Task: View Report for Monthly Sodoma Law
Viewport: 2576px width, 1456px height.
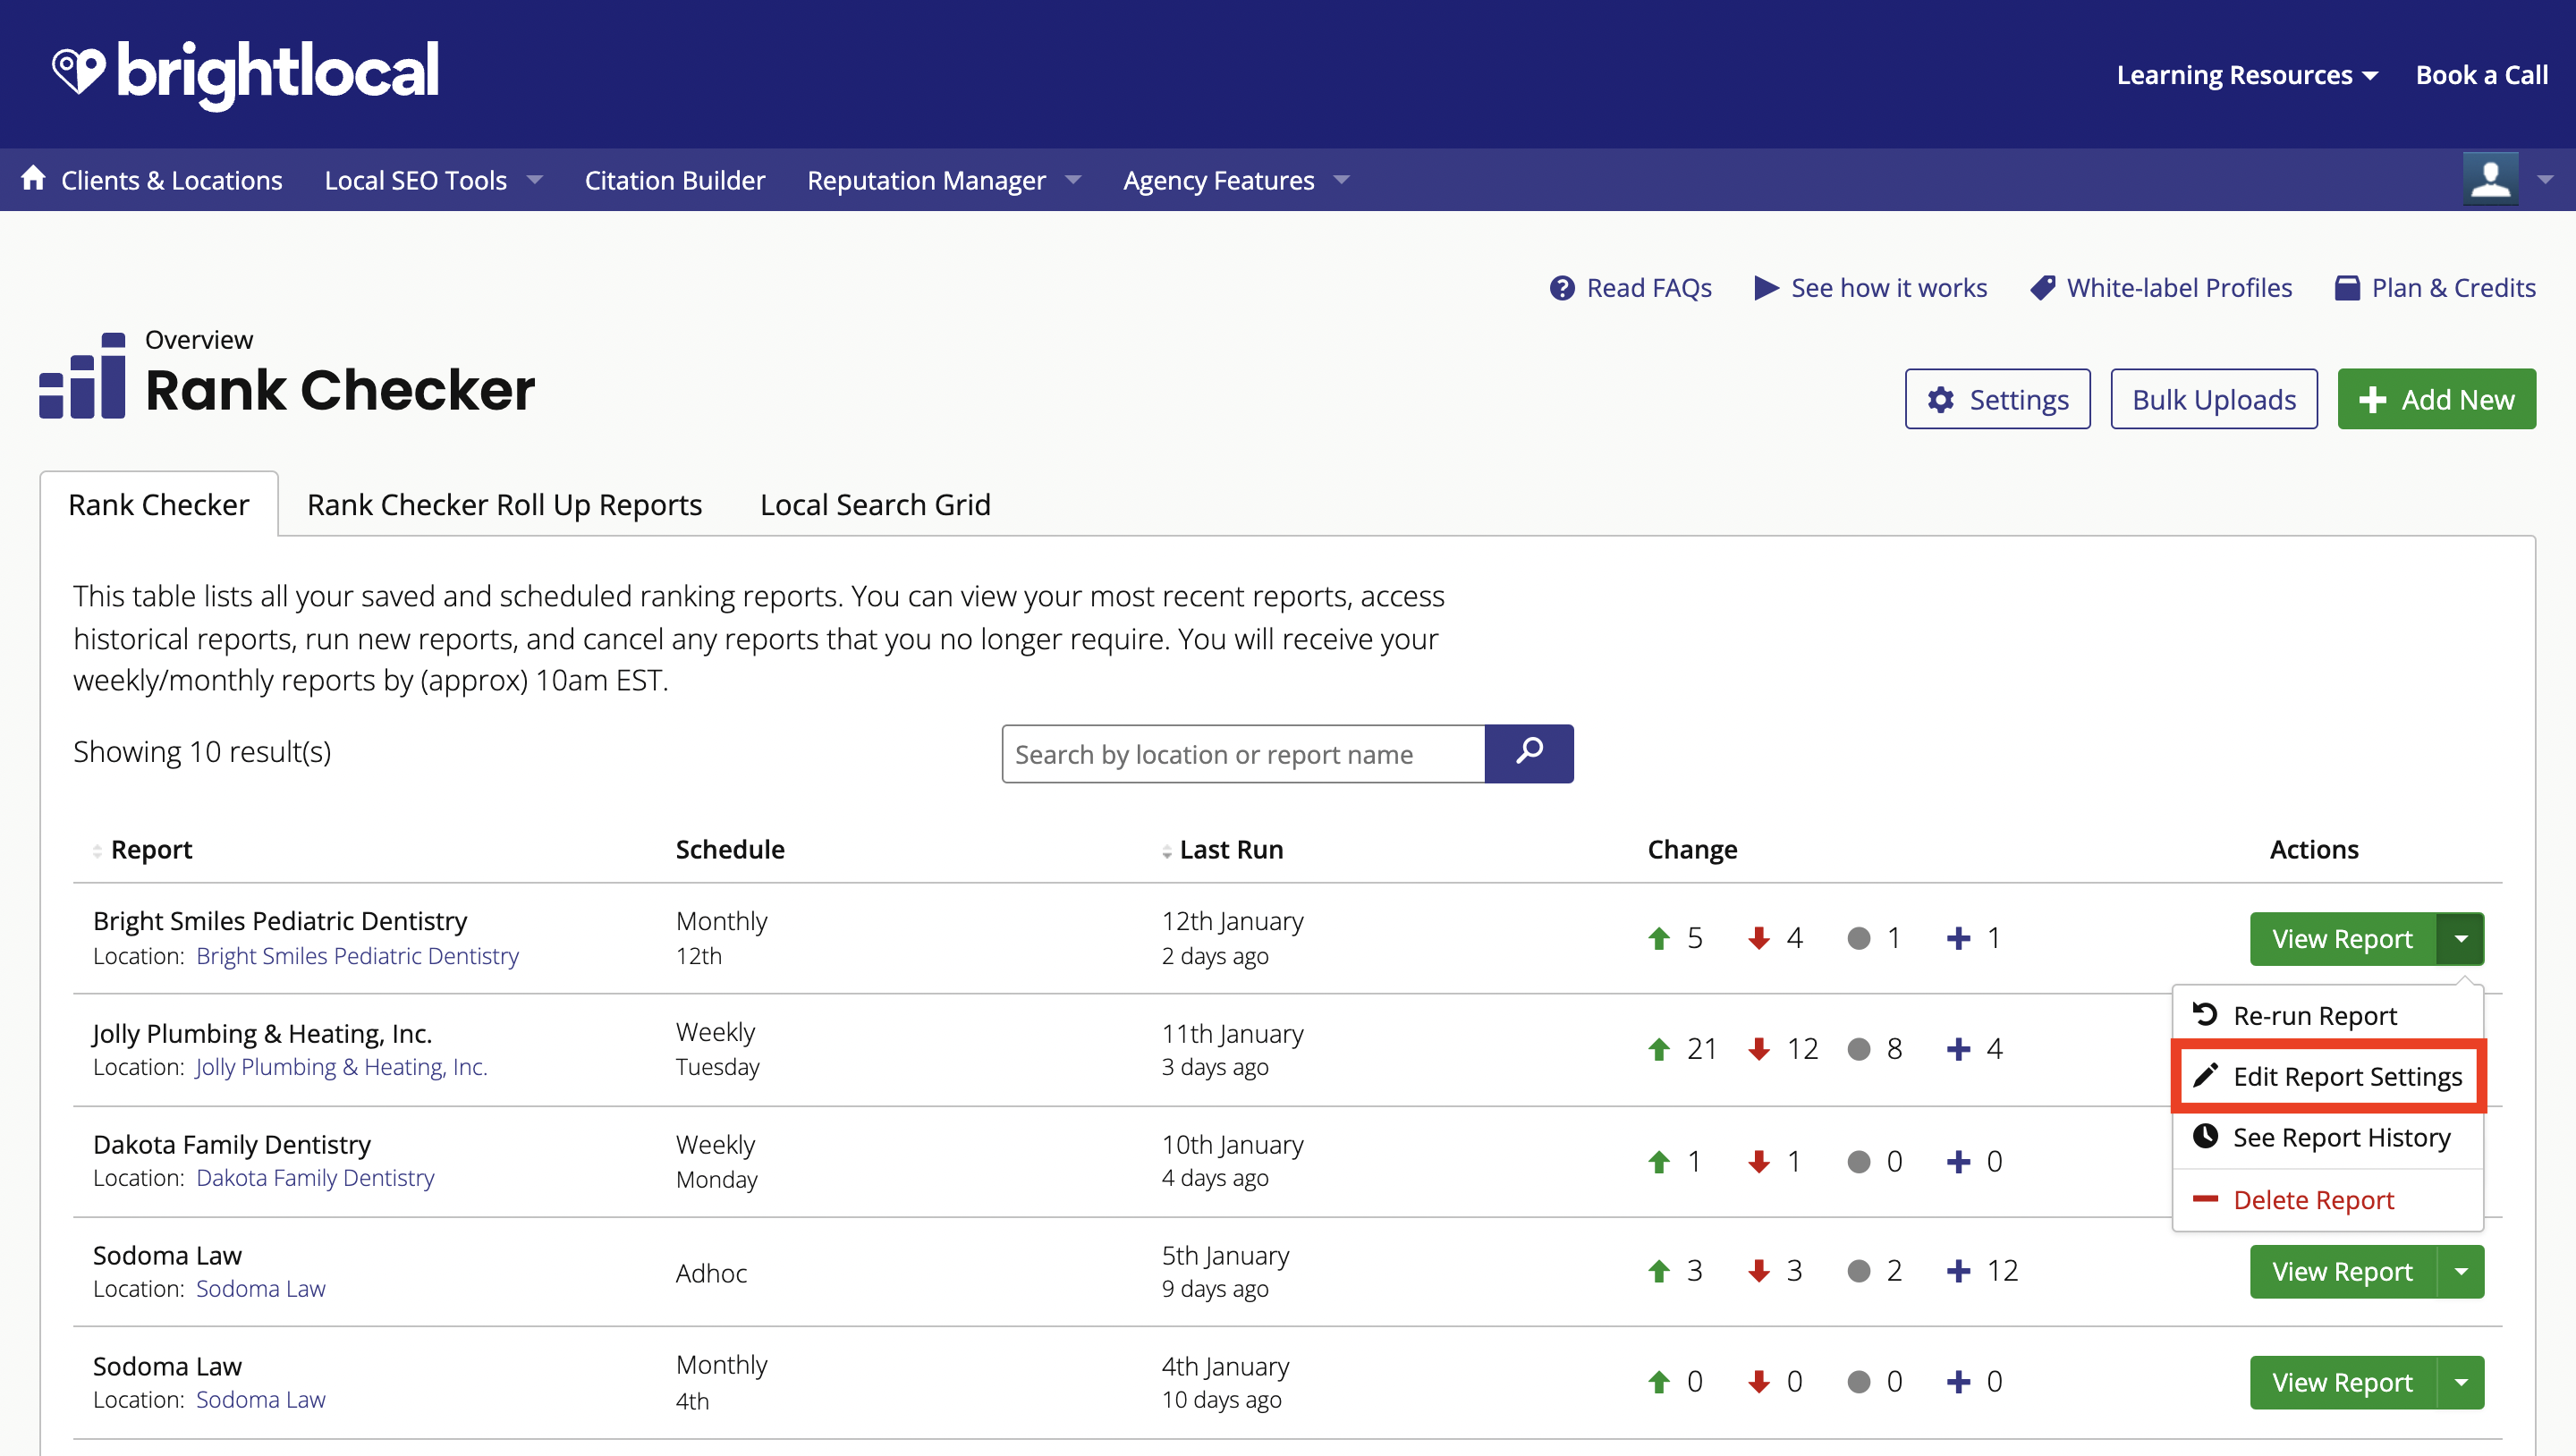Action: point(2342,1383)
